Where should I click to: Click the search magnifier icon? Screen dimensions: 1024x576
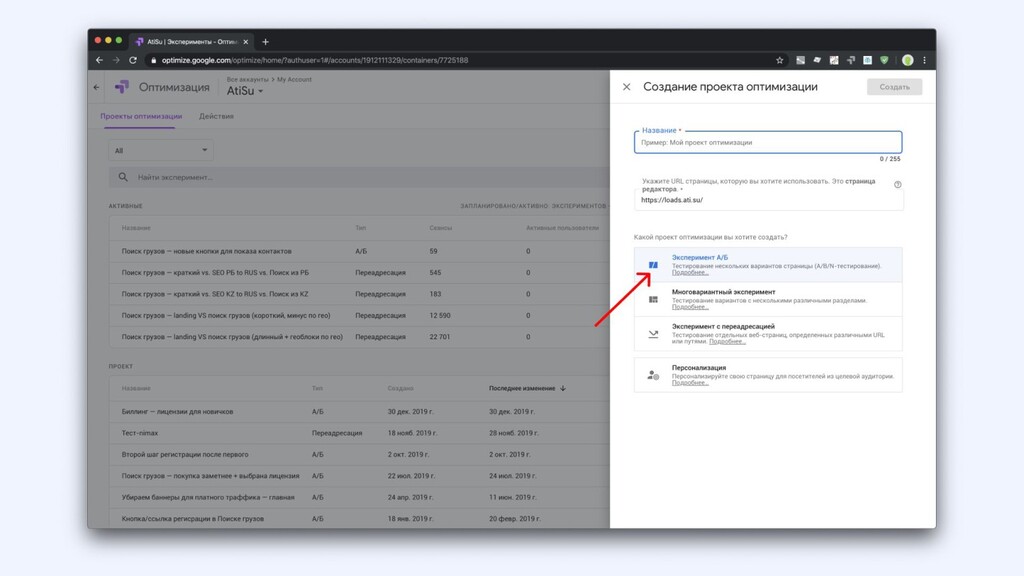(x=123, y=177)
